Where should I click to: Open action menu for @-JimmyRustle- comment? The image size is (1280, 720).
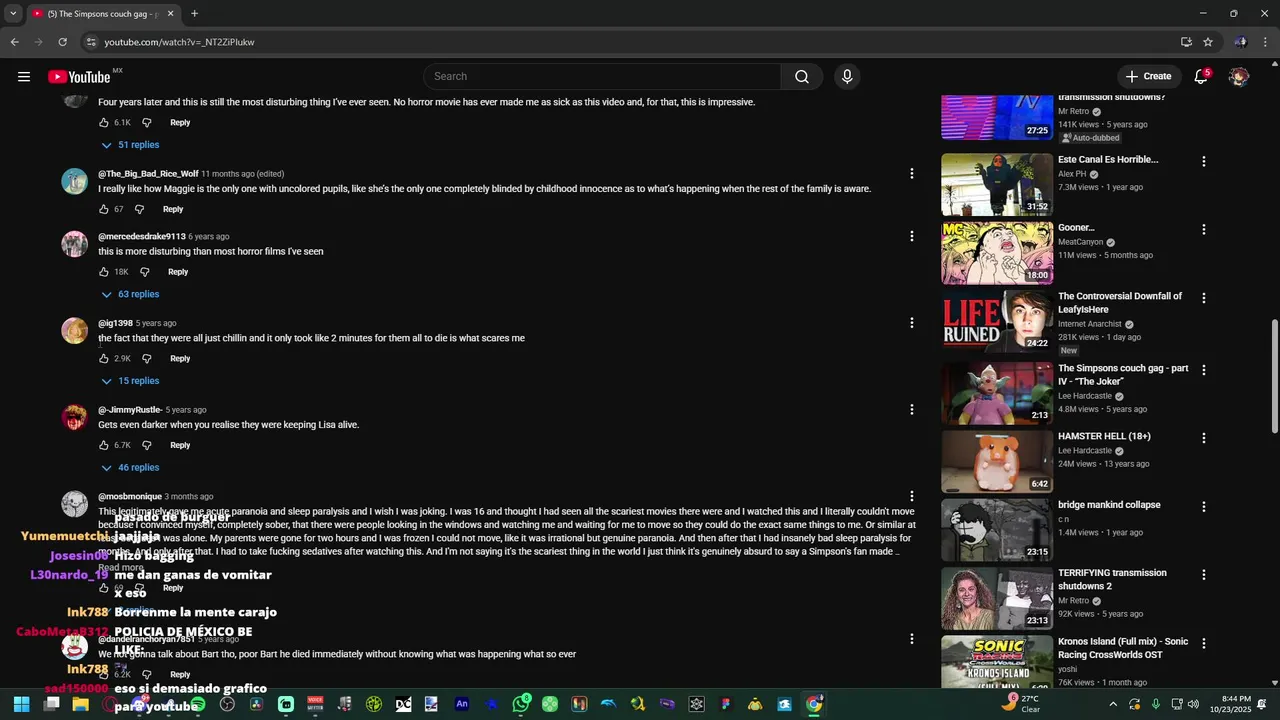click(x=911, y=409)
